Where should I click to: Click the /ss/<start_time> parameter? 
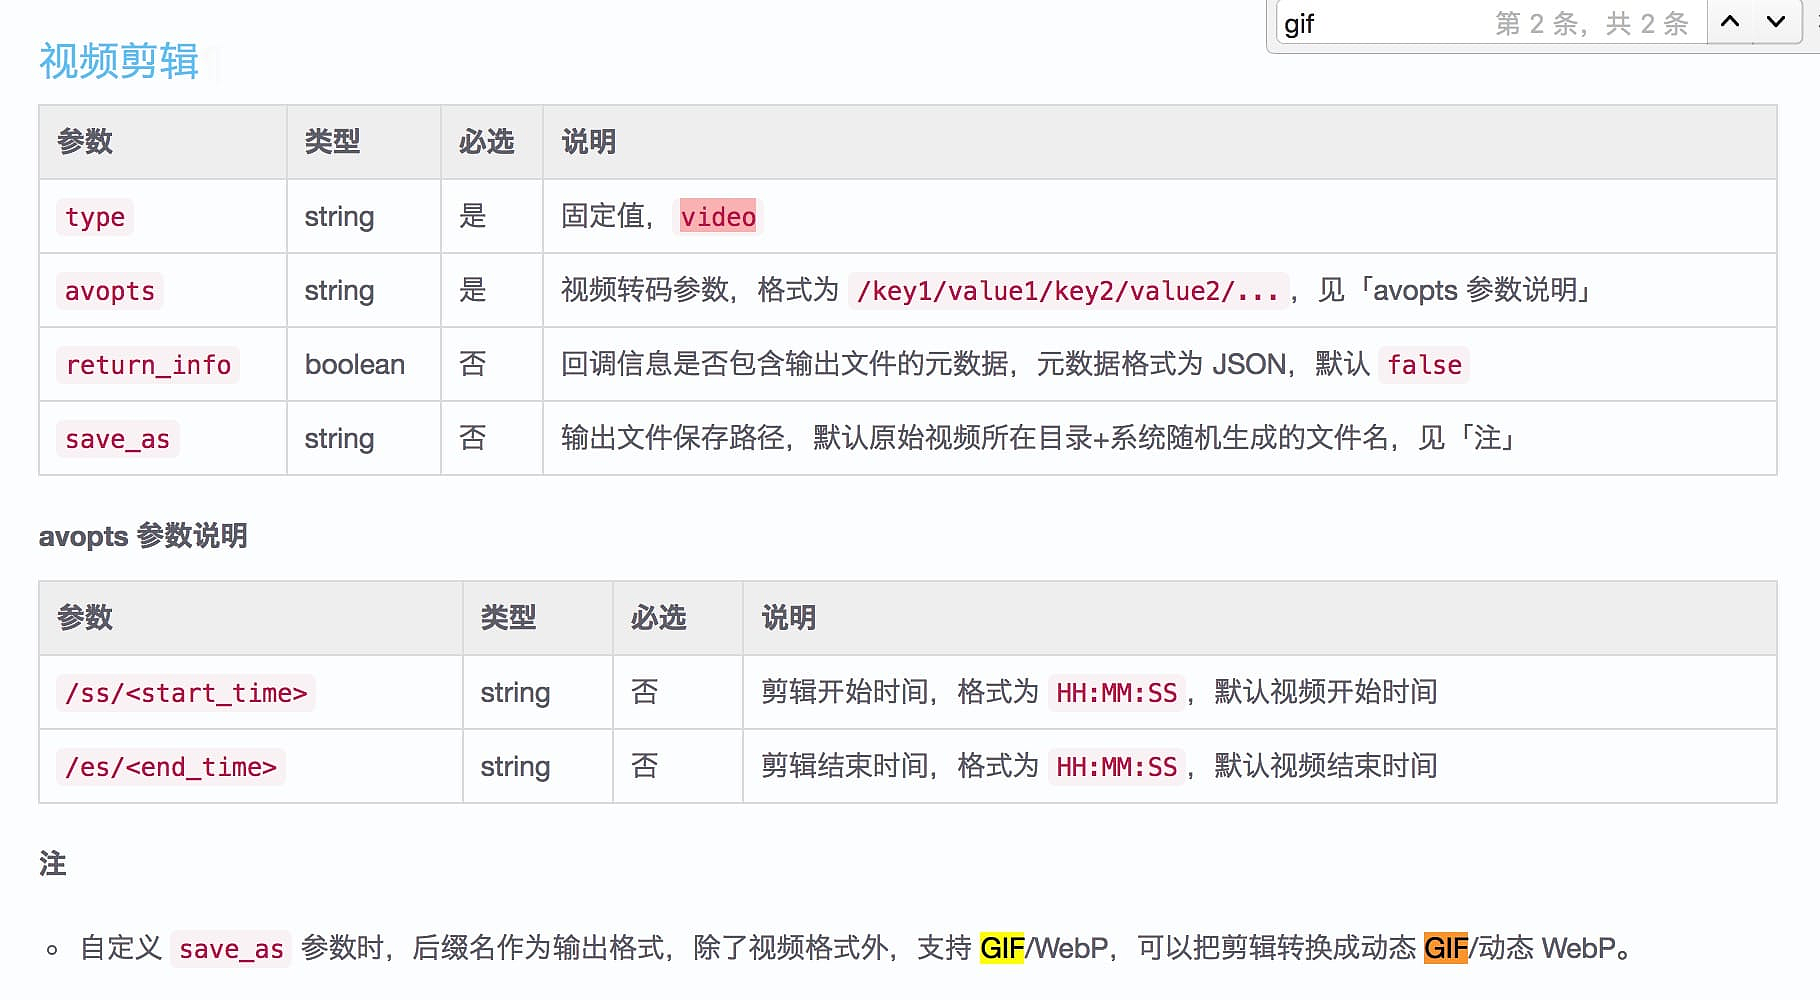click(186, 693)
